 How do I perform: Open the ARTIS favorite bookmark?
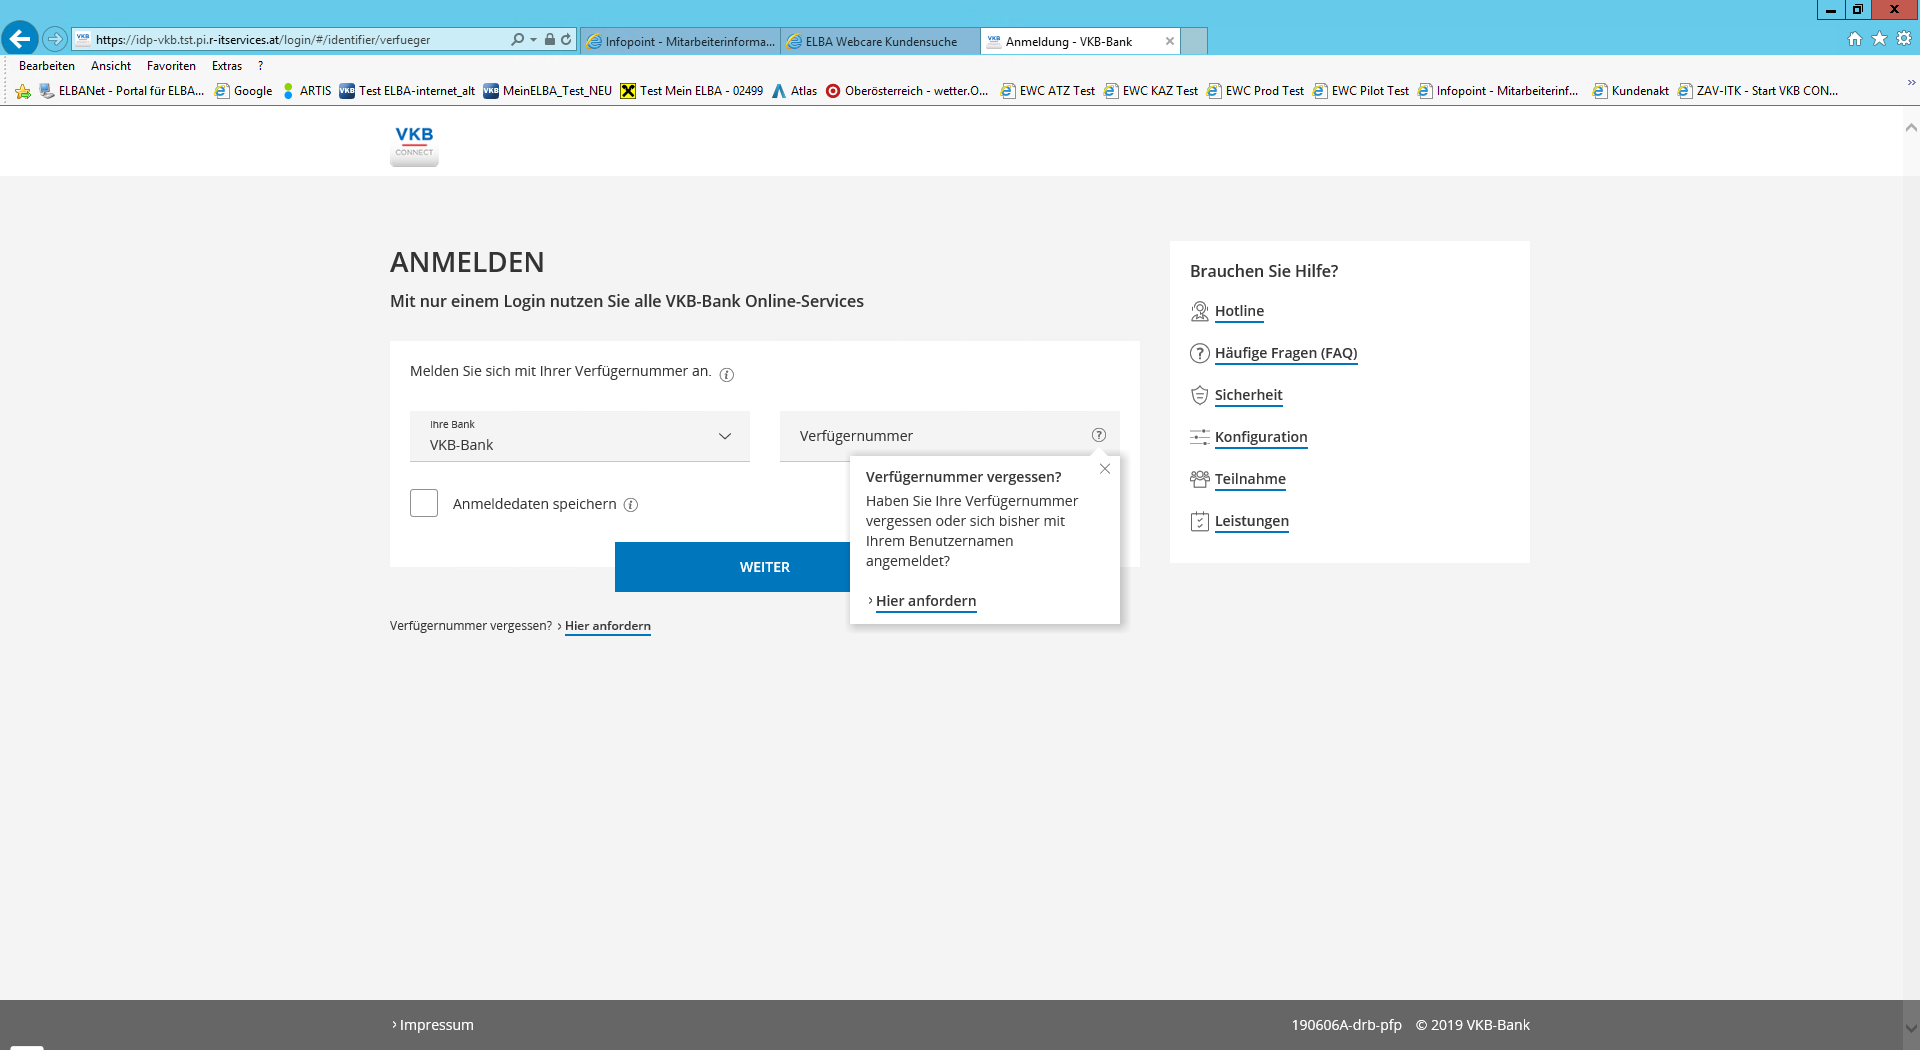click(306, 91)
